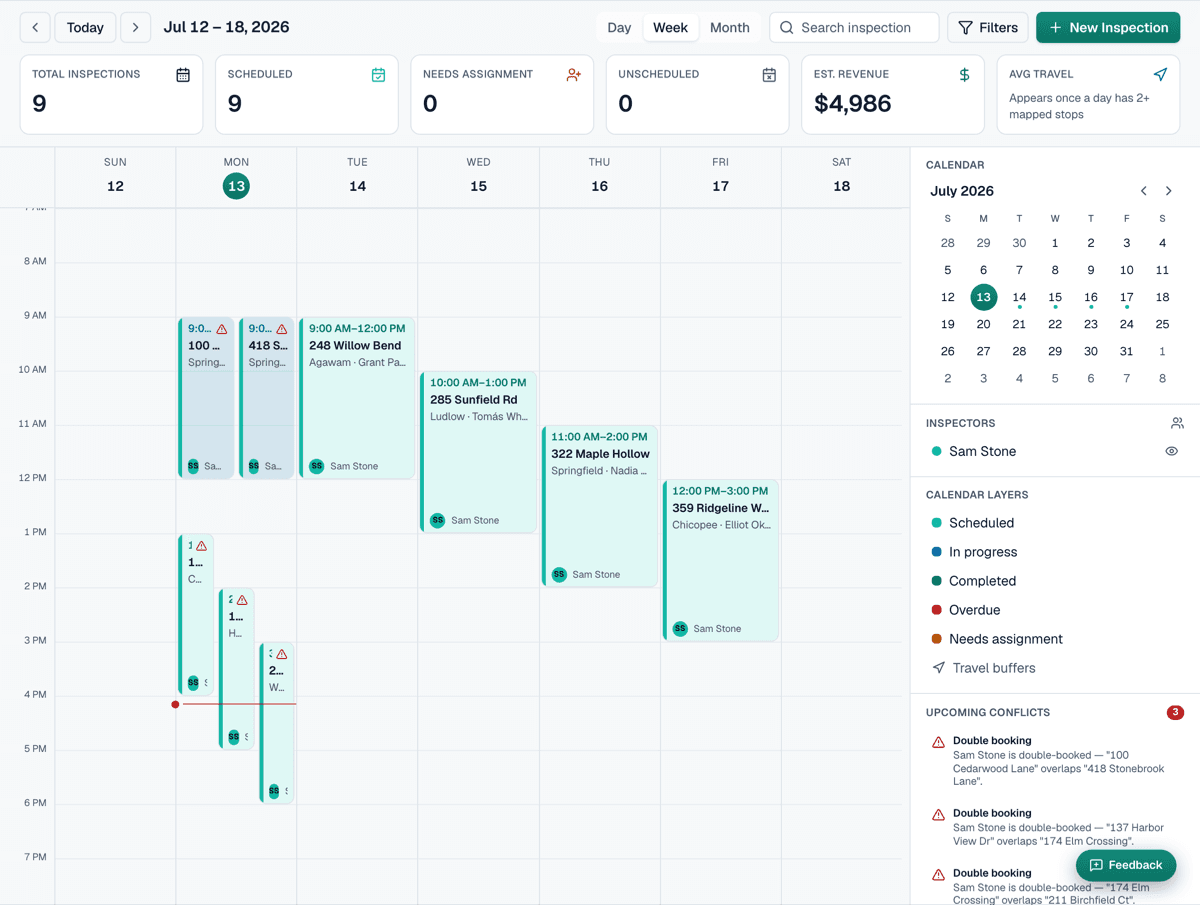Open the Filters menu
Image resolution: width=1200 pixels, height=905 pixels.
point(988,28)
